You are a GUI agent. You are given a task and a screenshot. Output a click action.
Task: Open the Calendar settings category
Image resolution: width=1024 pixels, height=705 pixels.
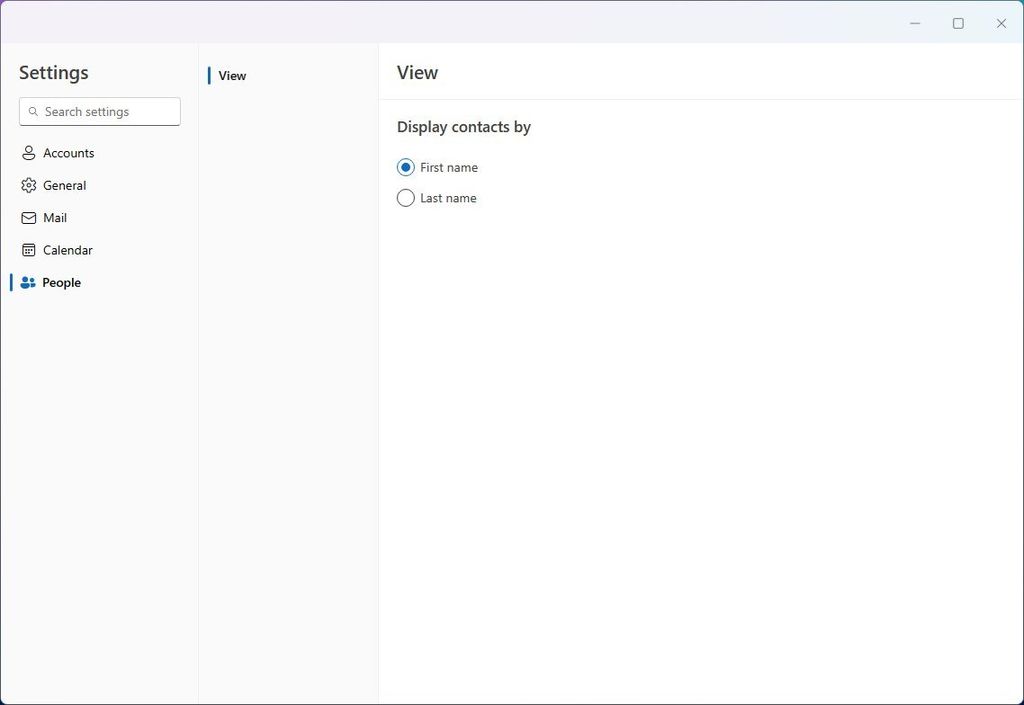point(99,250)
